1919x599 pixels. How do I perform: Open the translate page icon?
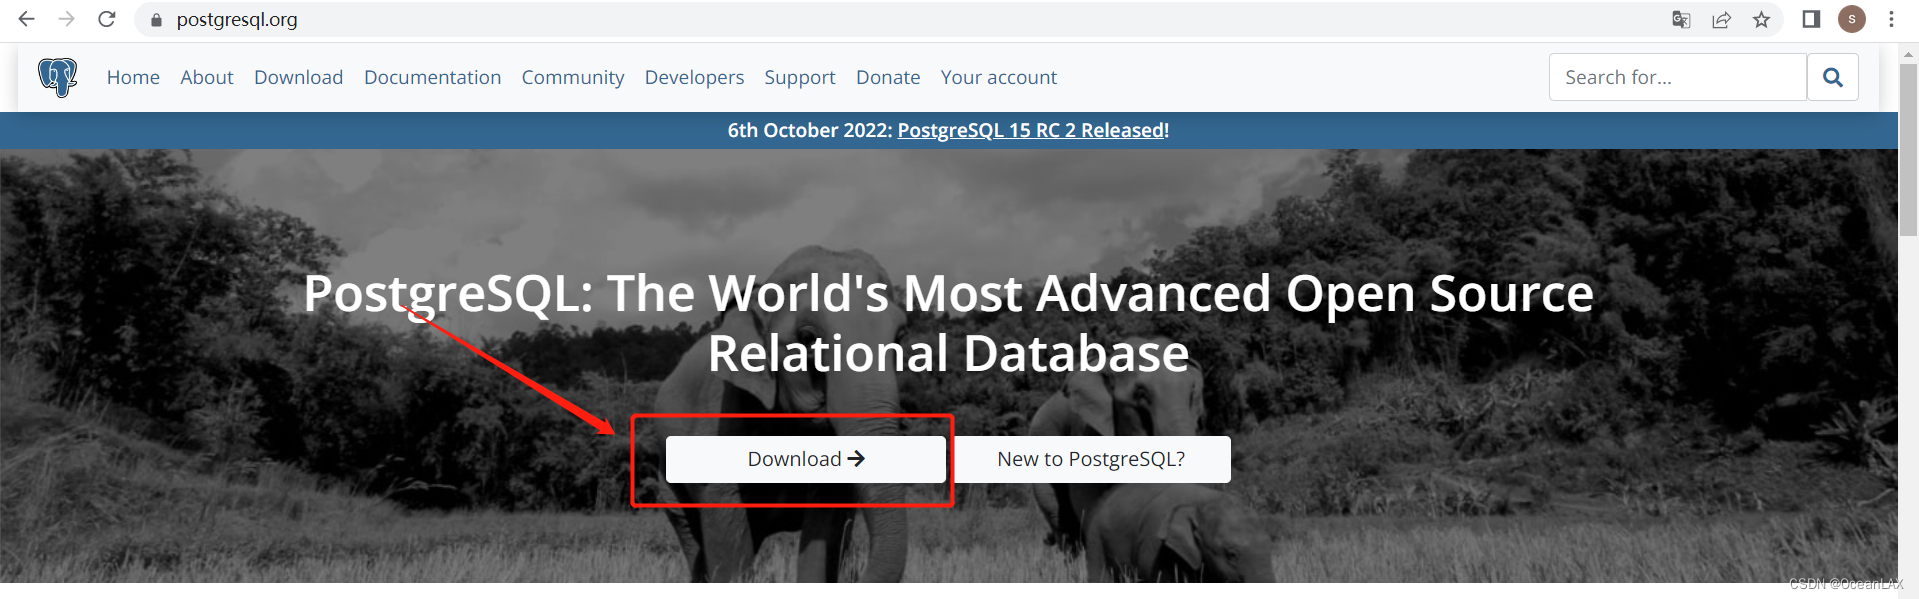point(1681,20)
